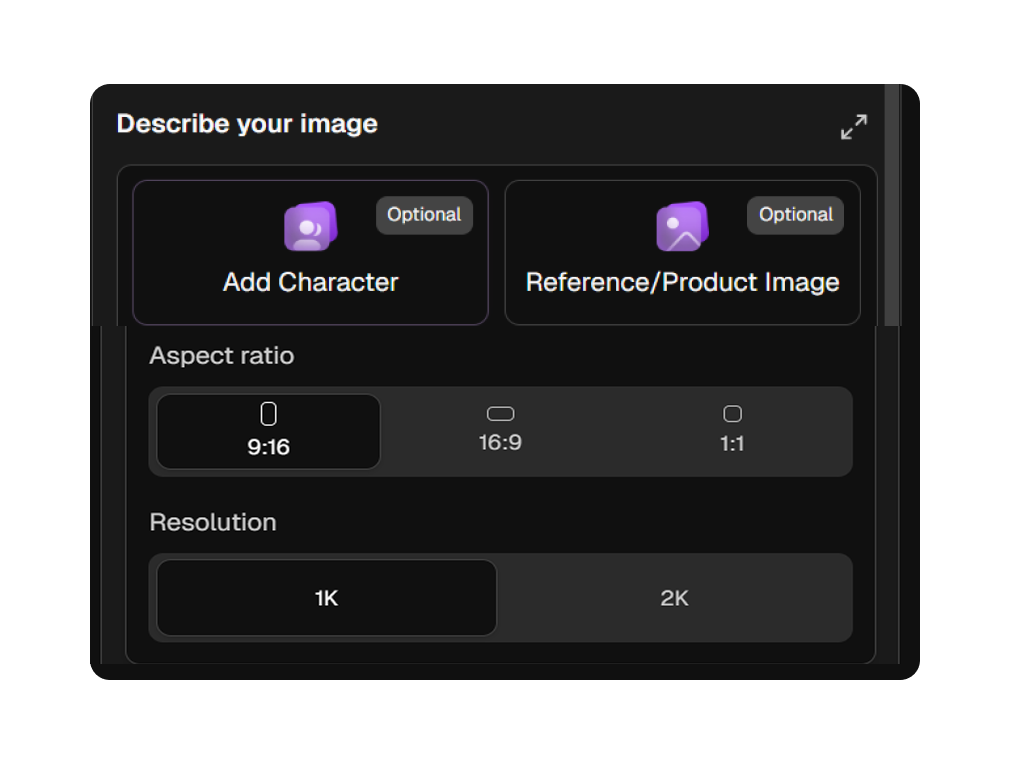Click the Optional badge on Add Character
The image size is (1012, 764).
tap(424, 215)
